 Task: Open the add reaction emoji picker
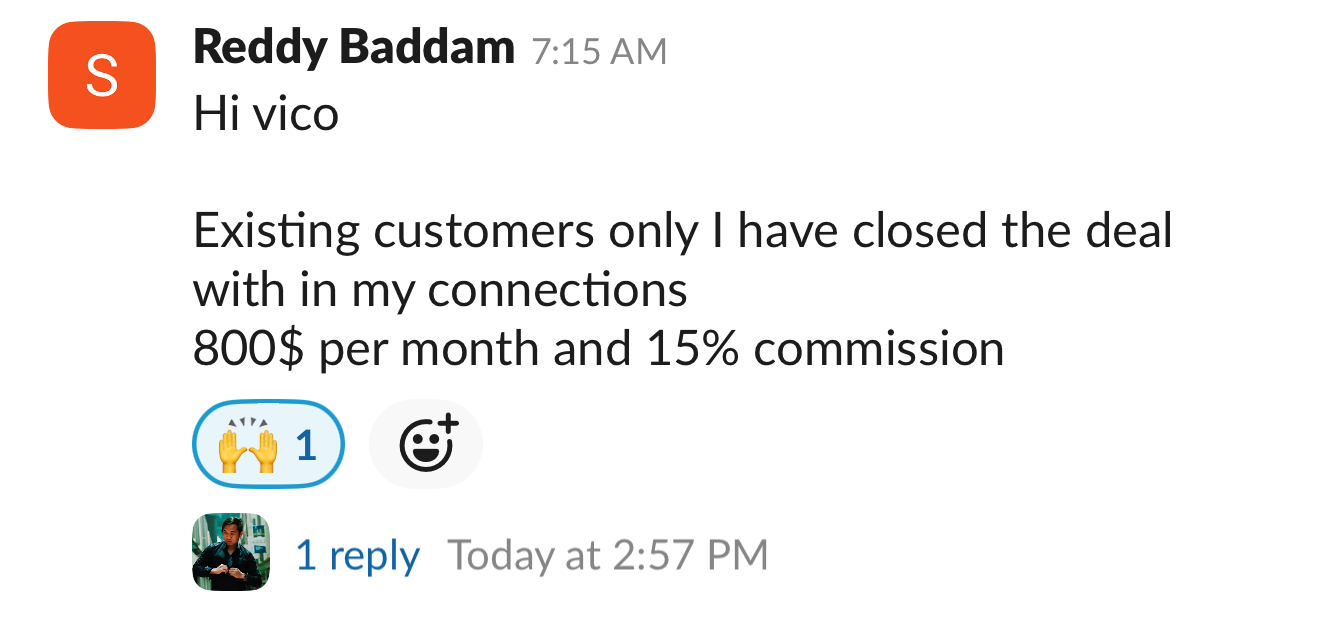(x=426, y=445)
